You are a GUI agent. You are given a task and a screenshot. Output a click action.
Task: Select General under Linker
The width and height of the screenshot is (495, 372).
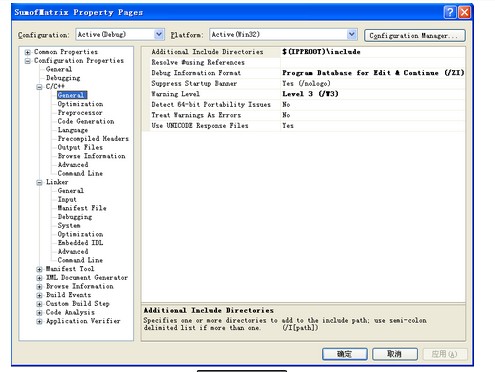pos(70,190)
